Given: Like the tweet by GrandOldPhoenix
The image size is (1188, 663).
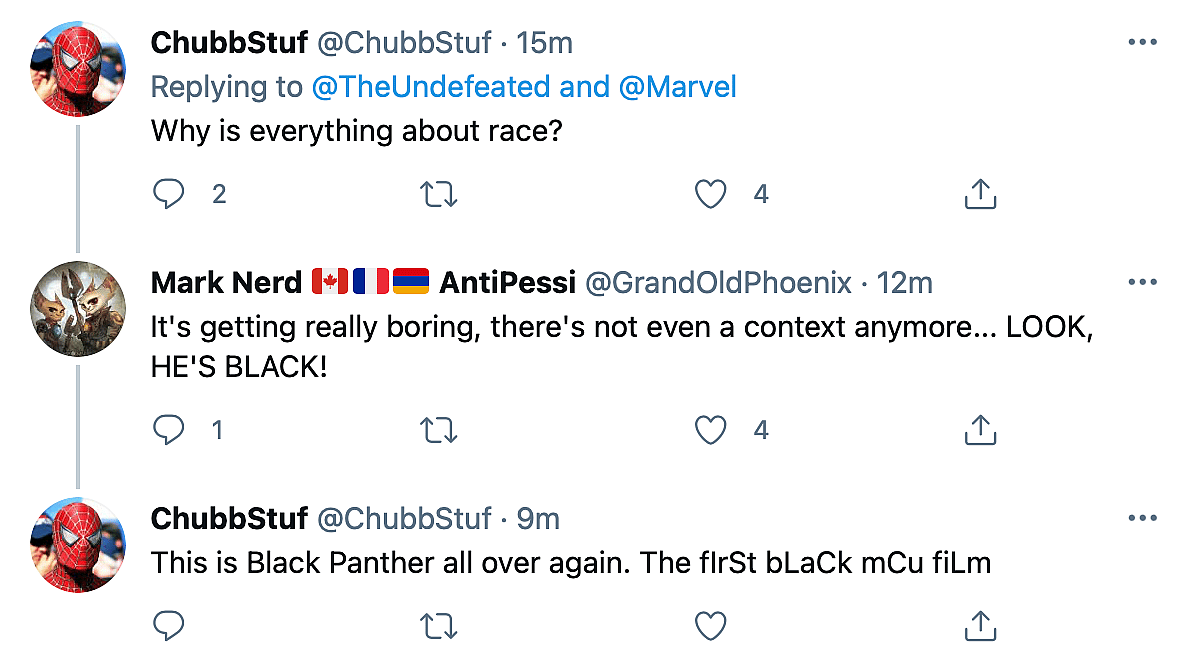Looking at the screenshot, I should point(710,430).
